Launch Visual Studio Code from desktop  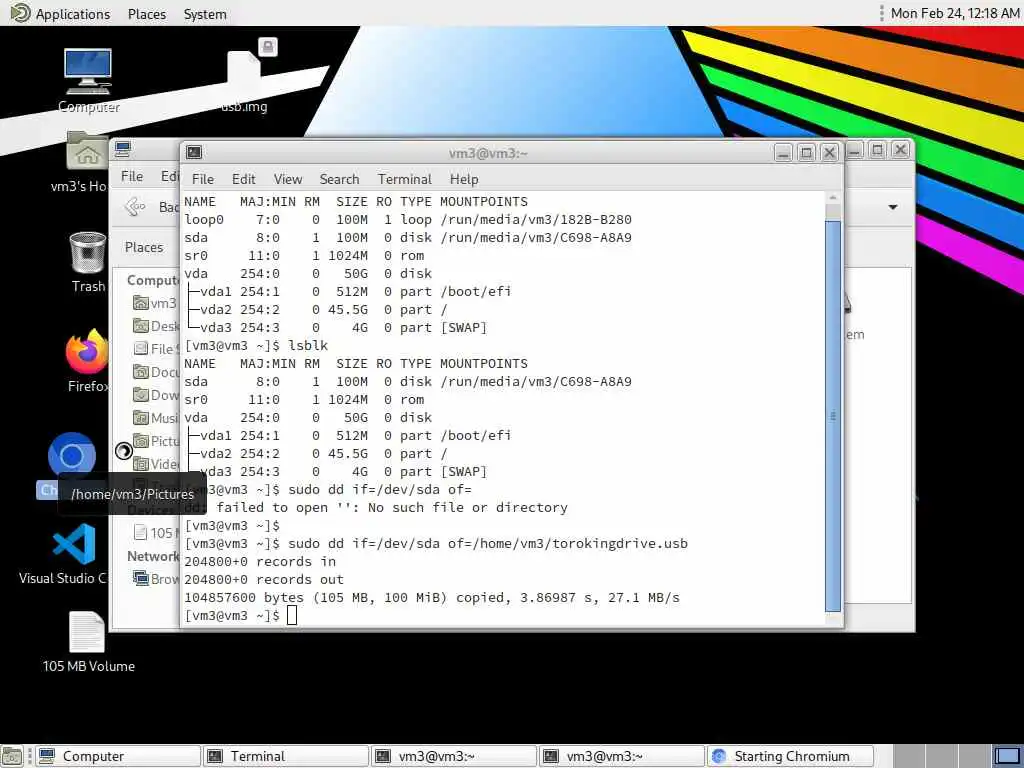[x=73, y=545]
